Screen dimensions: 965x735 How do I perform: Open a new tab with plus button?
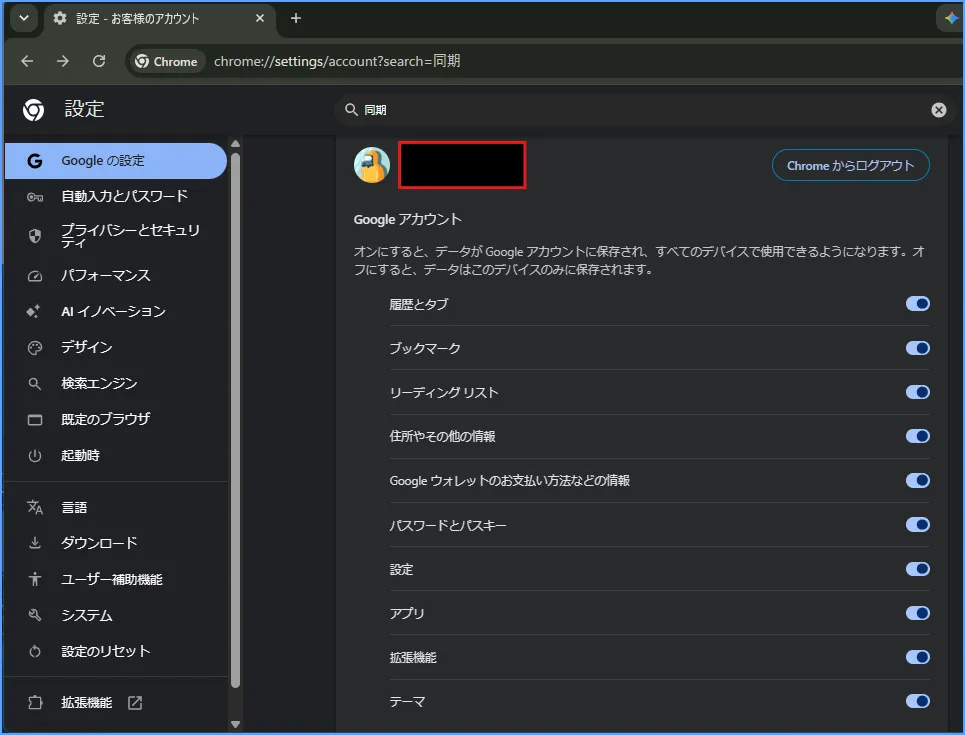click(296, 18)
